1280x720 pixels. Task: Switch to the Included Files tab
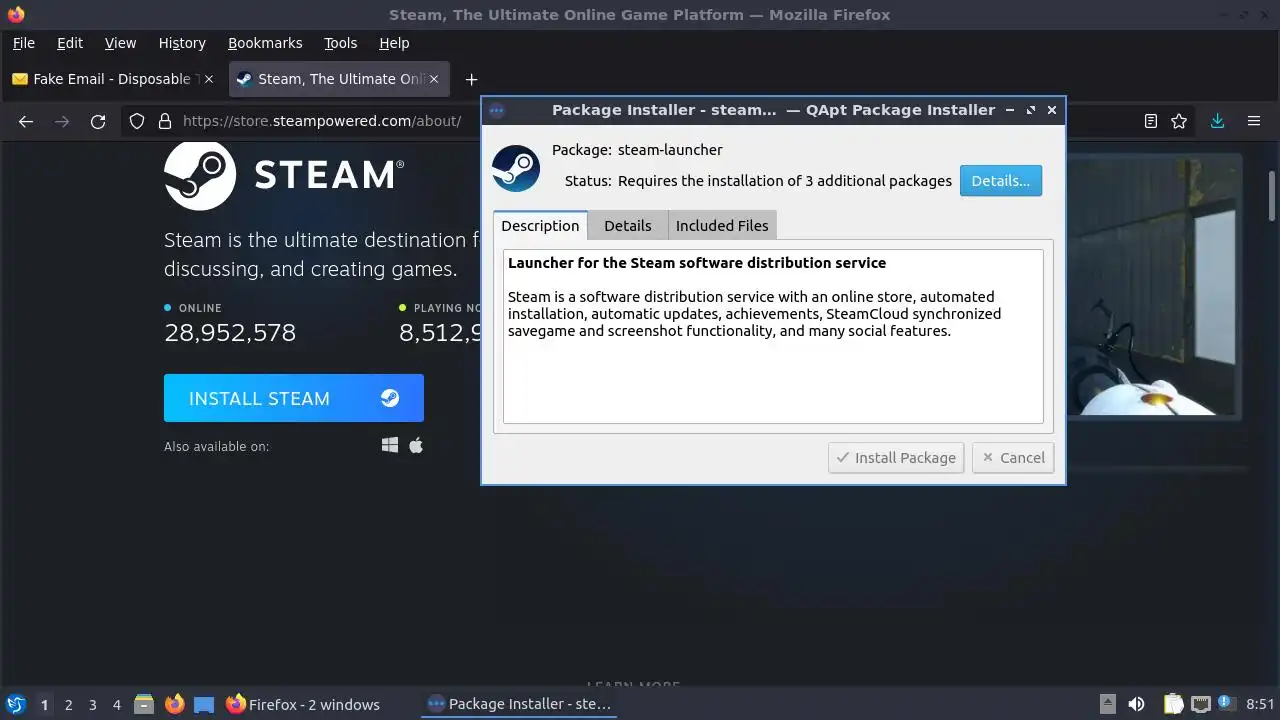click(x=722, y=225)
